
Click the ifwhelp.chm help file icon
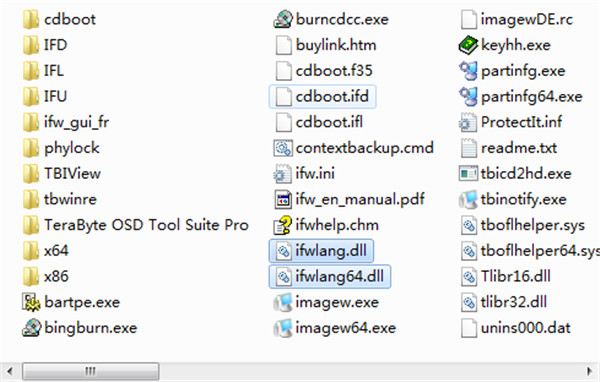pyautogui.click(x=283, y=225)
